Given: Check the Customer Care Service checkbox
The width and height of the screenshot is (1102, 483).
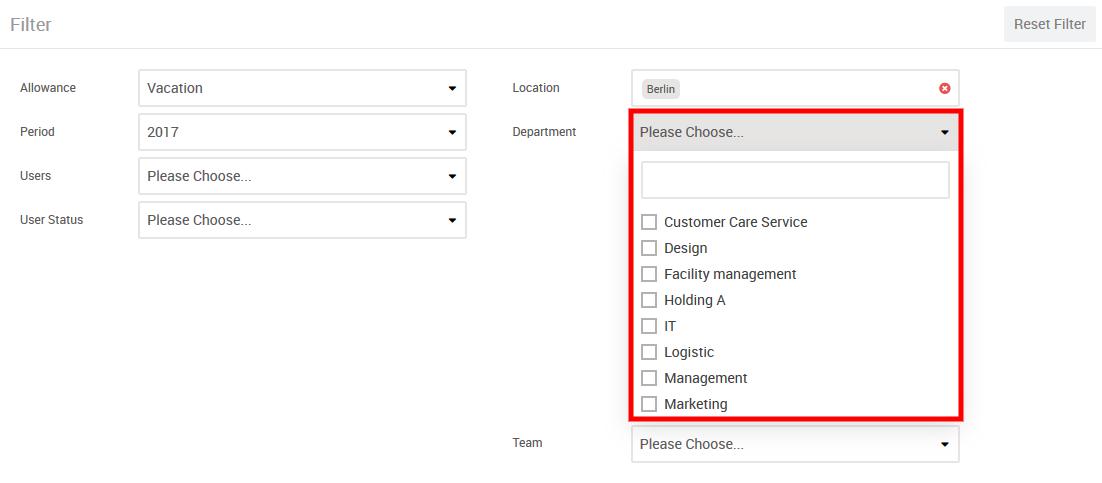Looking at the screenshot, I should click(x=649, y=222).
